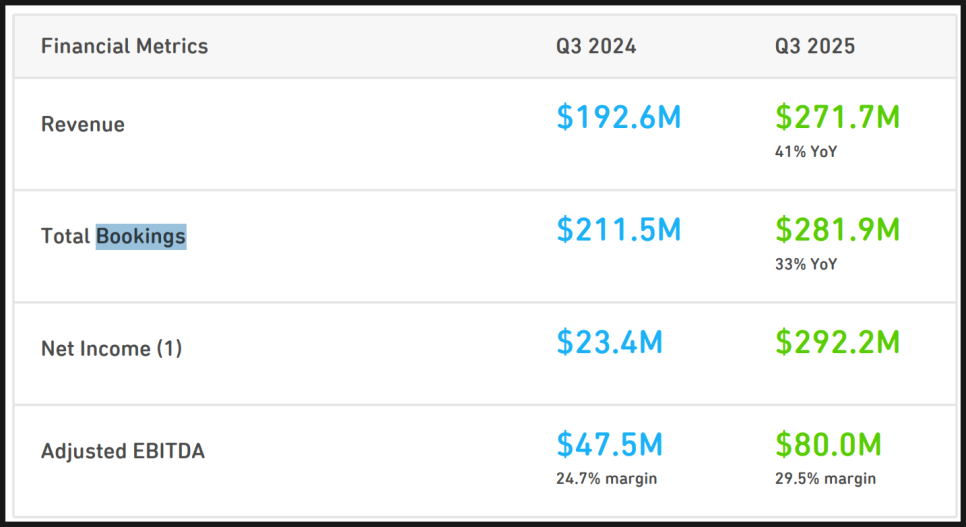The image size is (966, 527).
Task: Click the $23.4M net income value
Action: (609, 342)
